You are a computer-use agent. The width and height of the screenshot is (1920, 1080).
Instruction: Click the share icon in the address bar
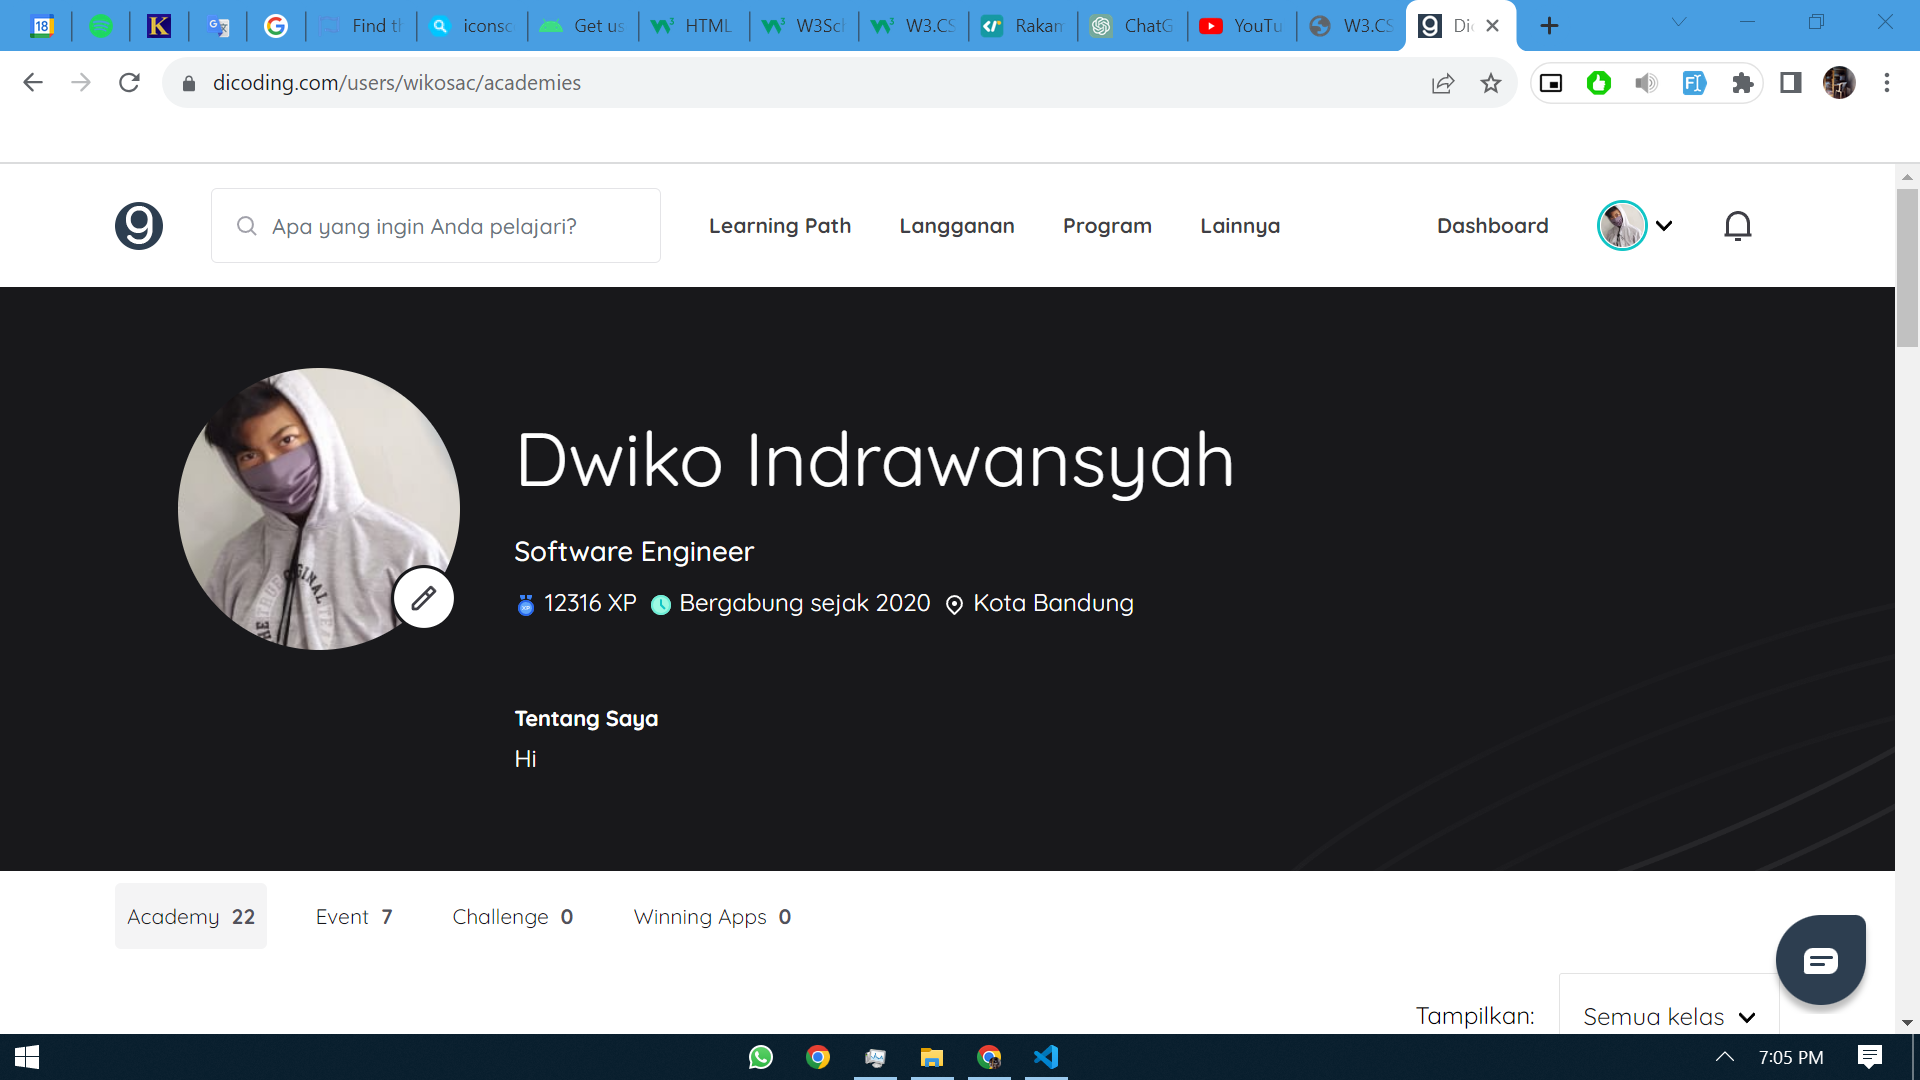pos(1443,83)
